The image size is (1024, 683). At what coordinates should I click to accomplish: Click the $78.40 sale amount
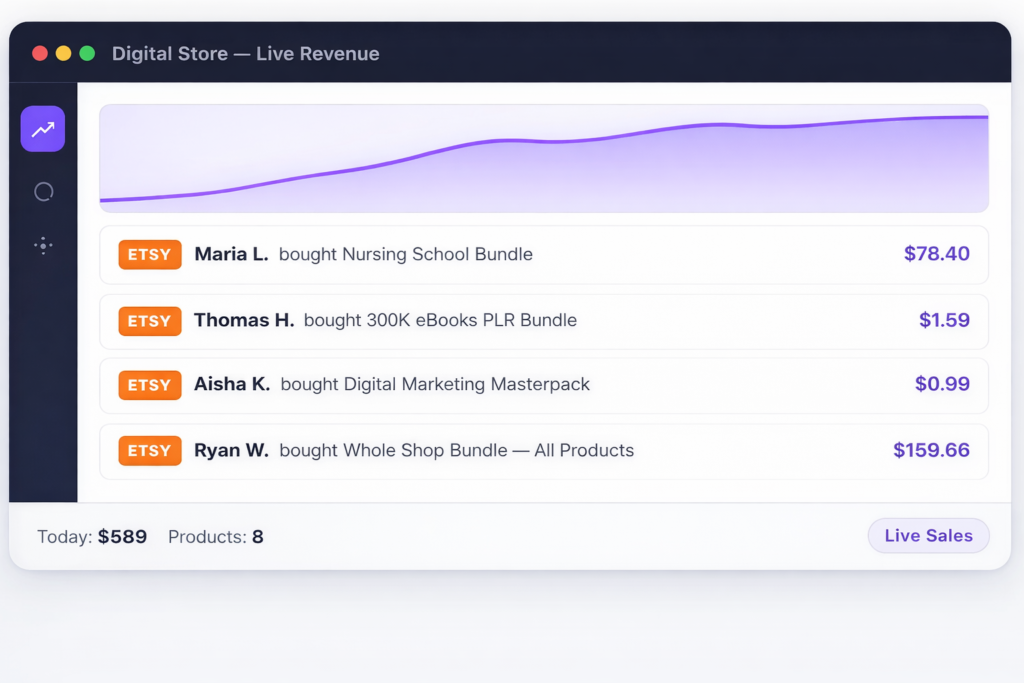(x=936, y=254)
